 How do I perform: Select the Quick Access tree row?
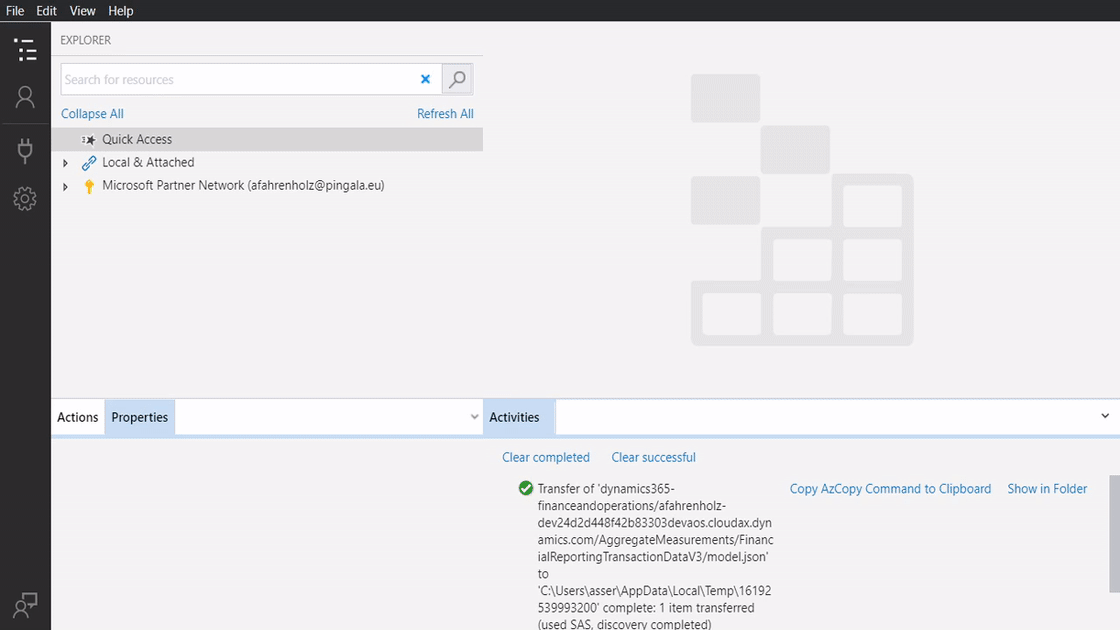pos(267,139)
